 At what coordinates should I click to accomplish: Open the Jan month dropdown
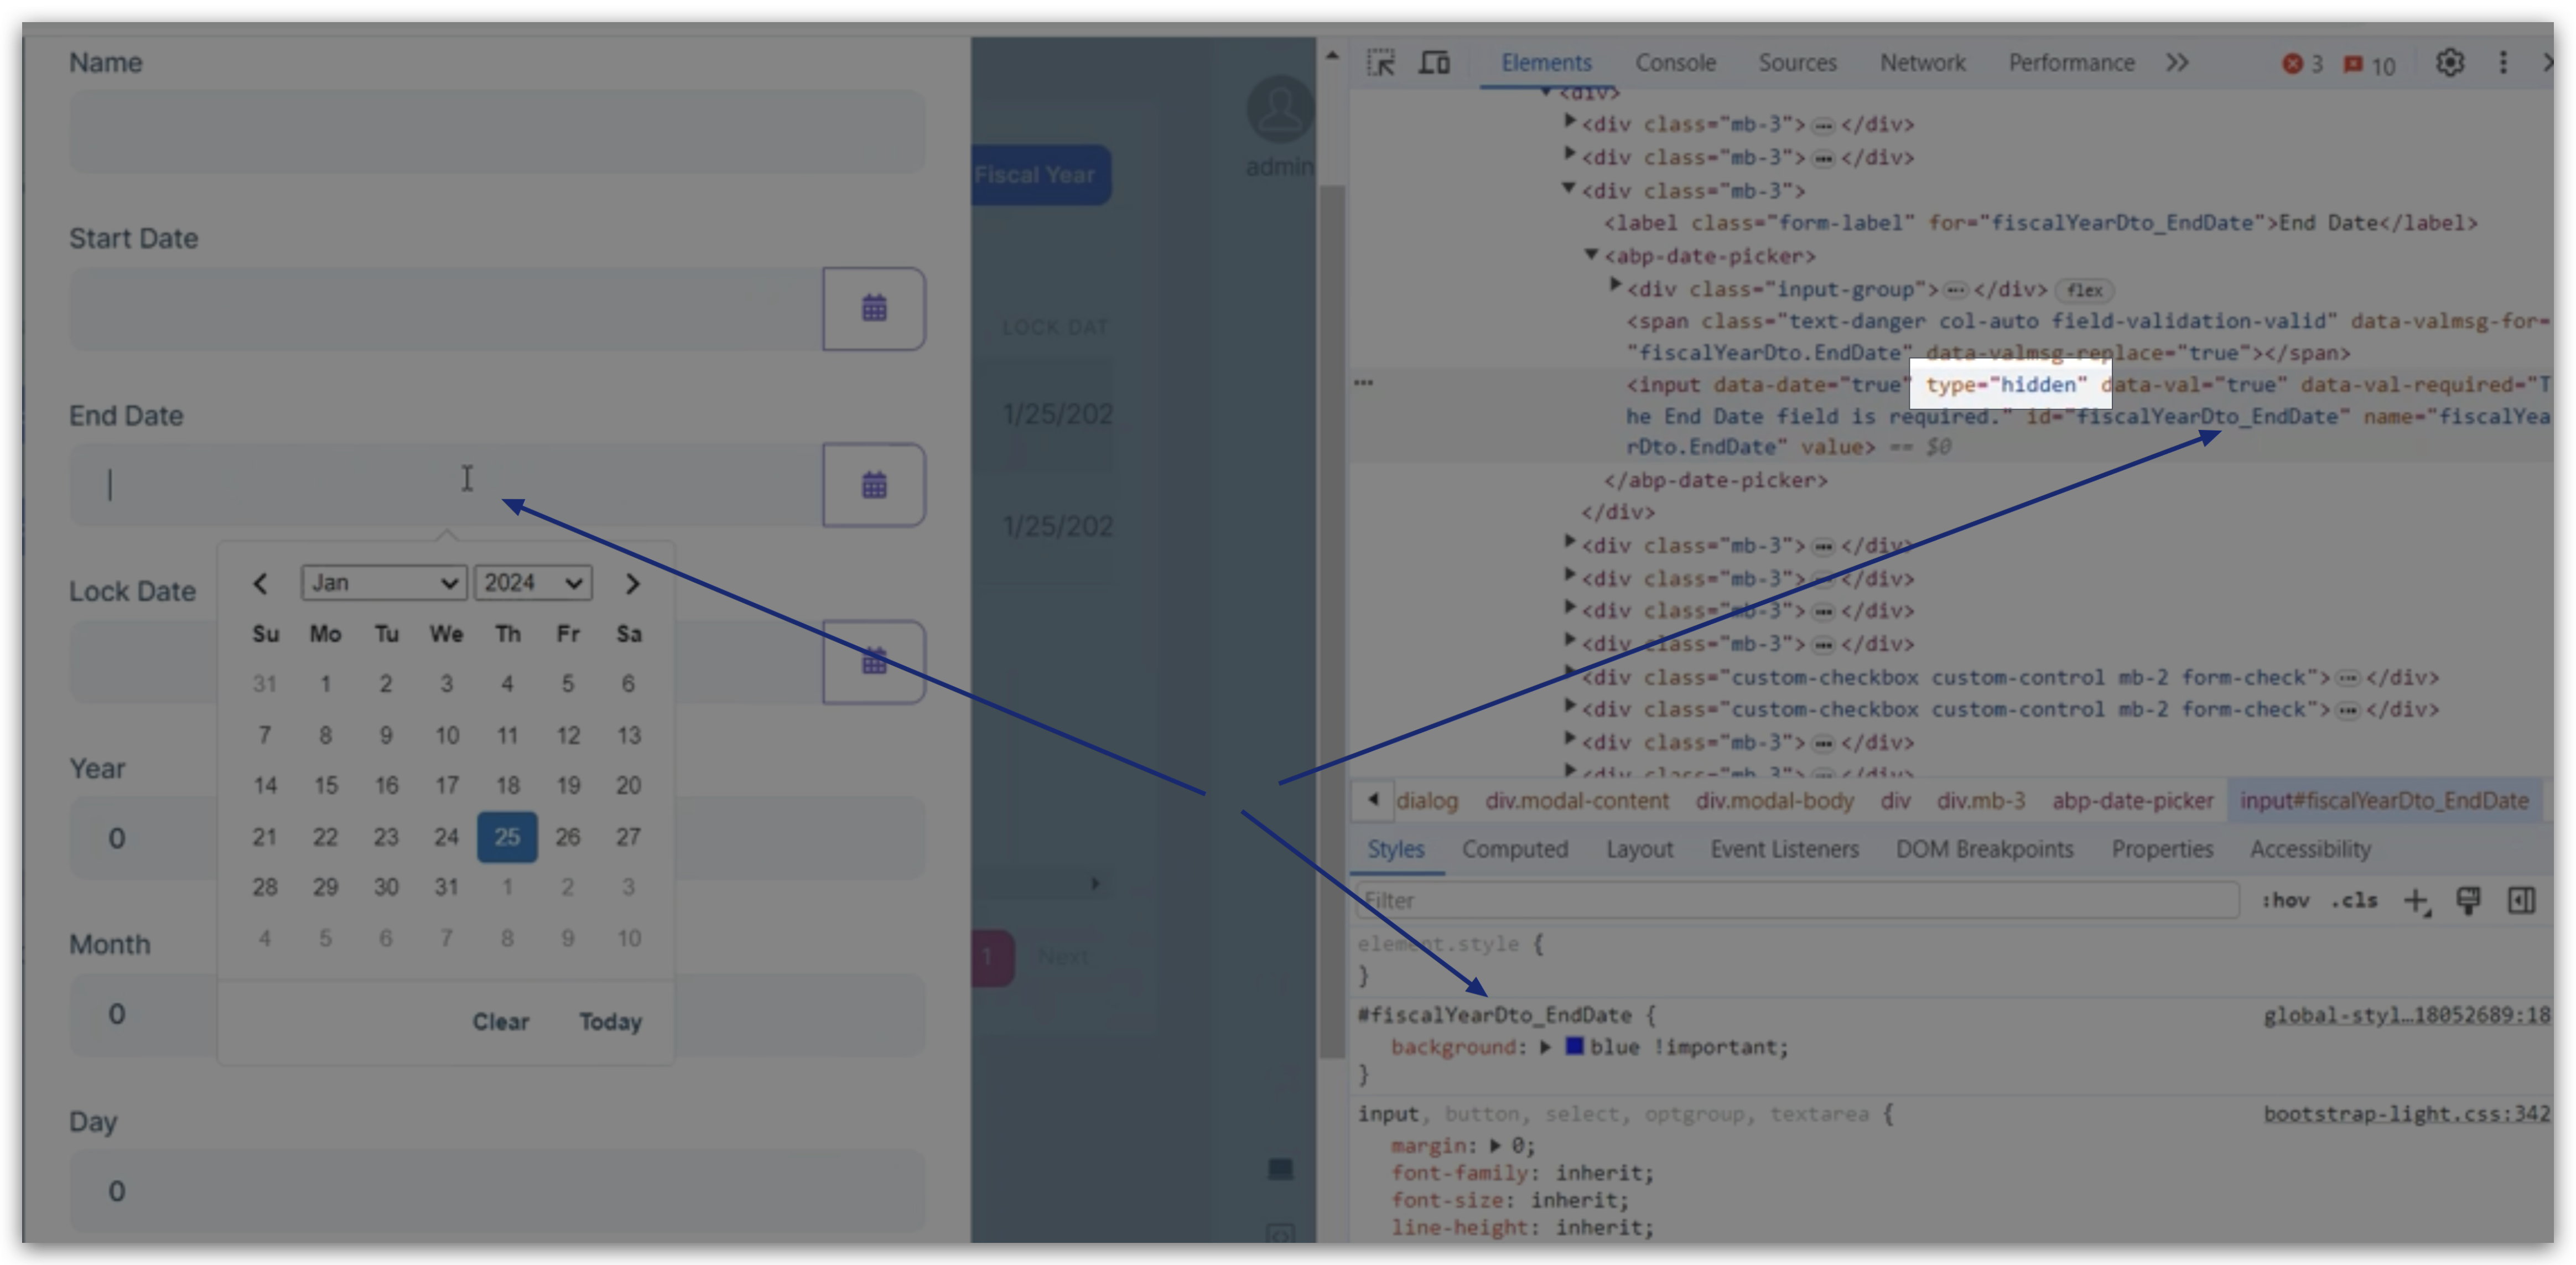pos(383,583)
